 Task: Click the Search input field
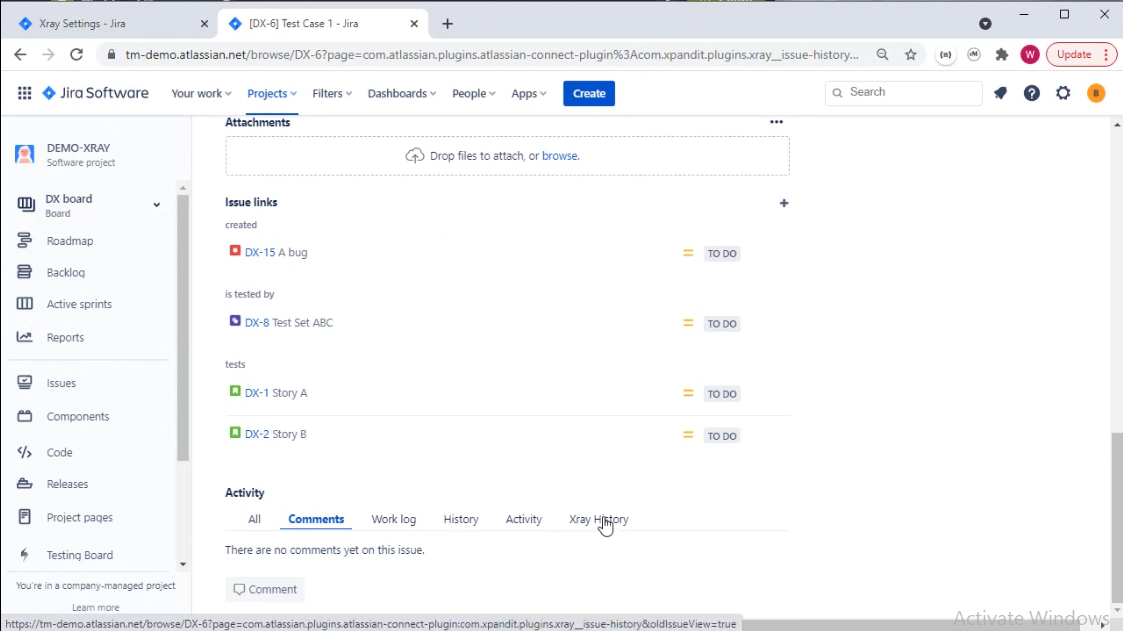pos(910,92)
